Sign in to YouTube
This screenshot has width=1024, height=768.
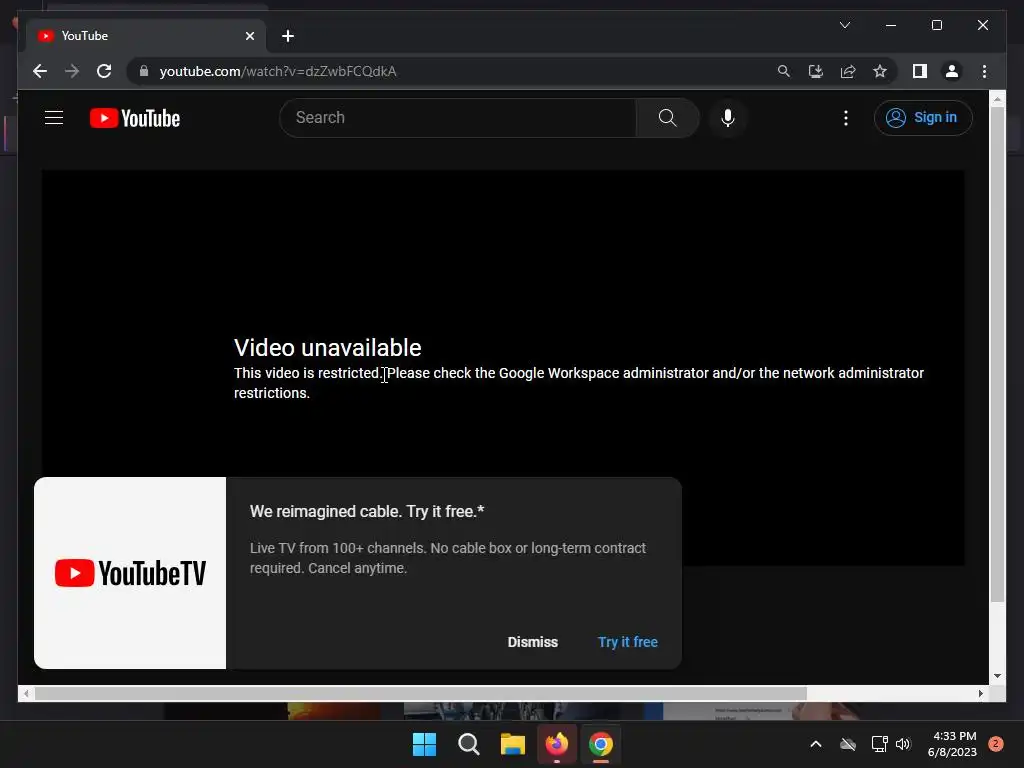point(923,118)
